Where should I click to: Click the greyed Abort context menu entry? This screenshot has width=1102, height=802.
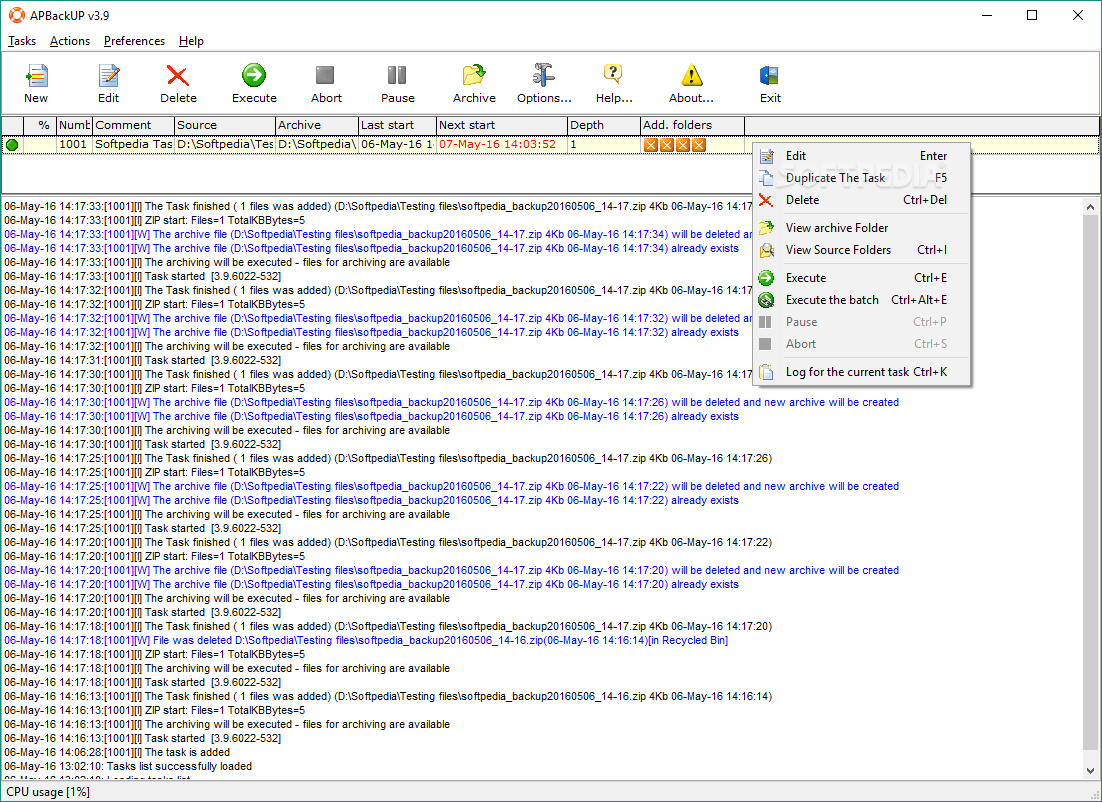tap(862, 344)
